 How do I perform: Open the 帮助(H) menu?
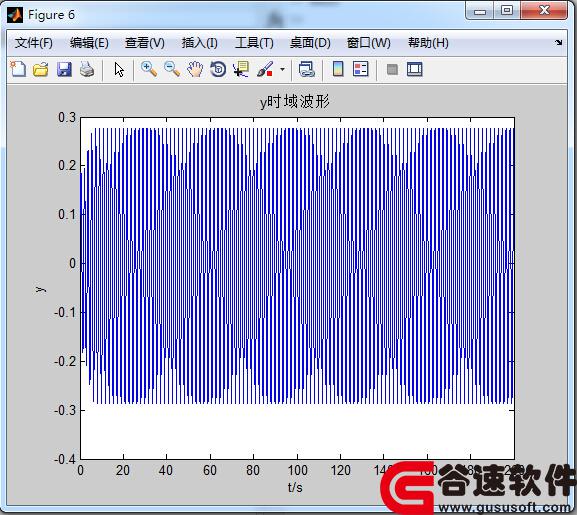pyautogui.click(x=428, y=43)
